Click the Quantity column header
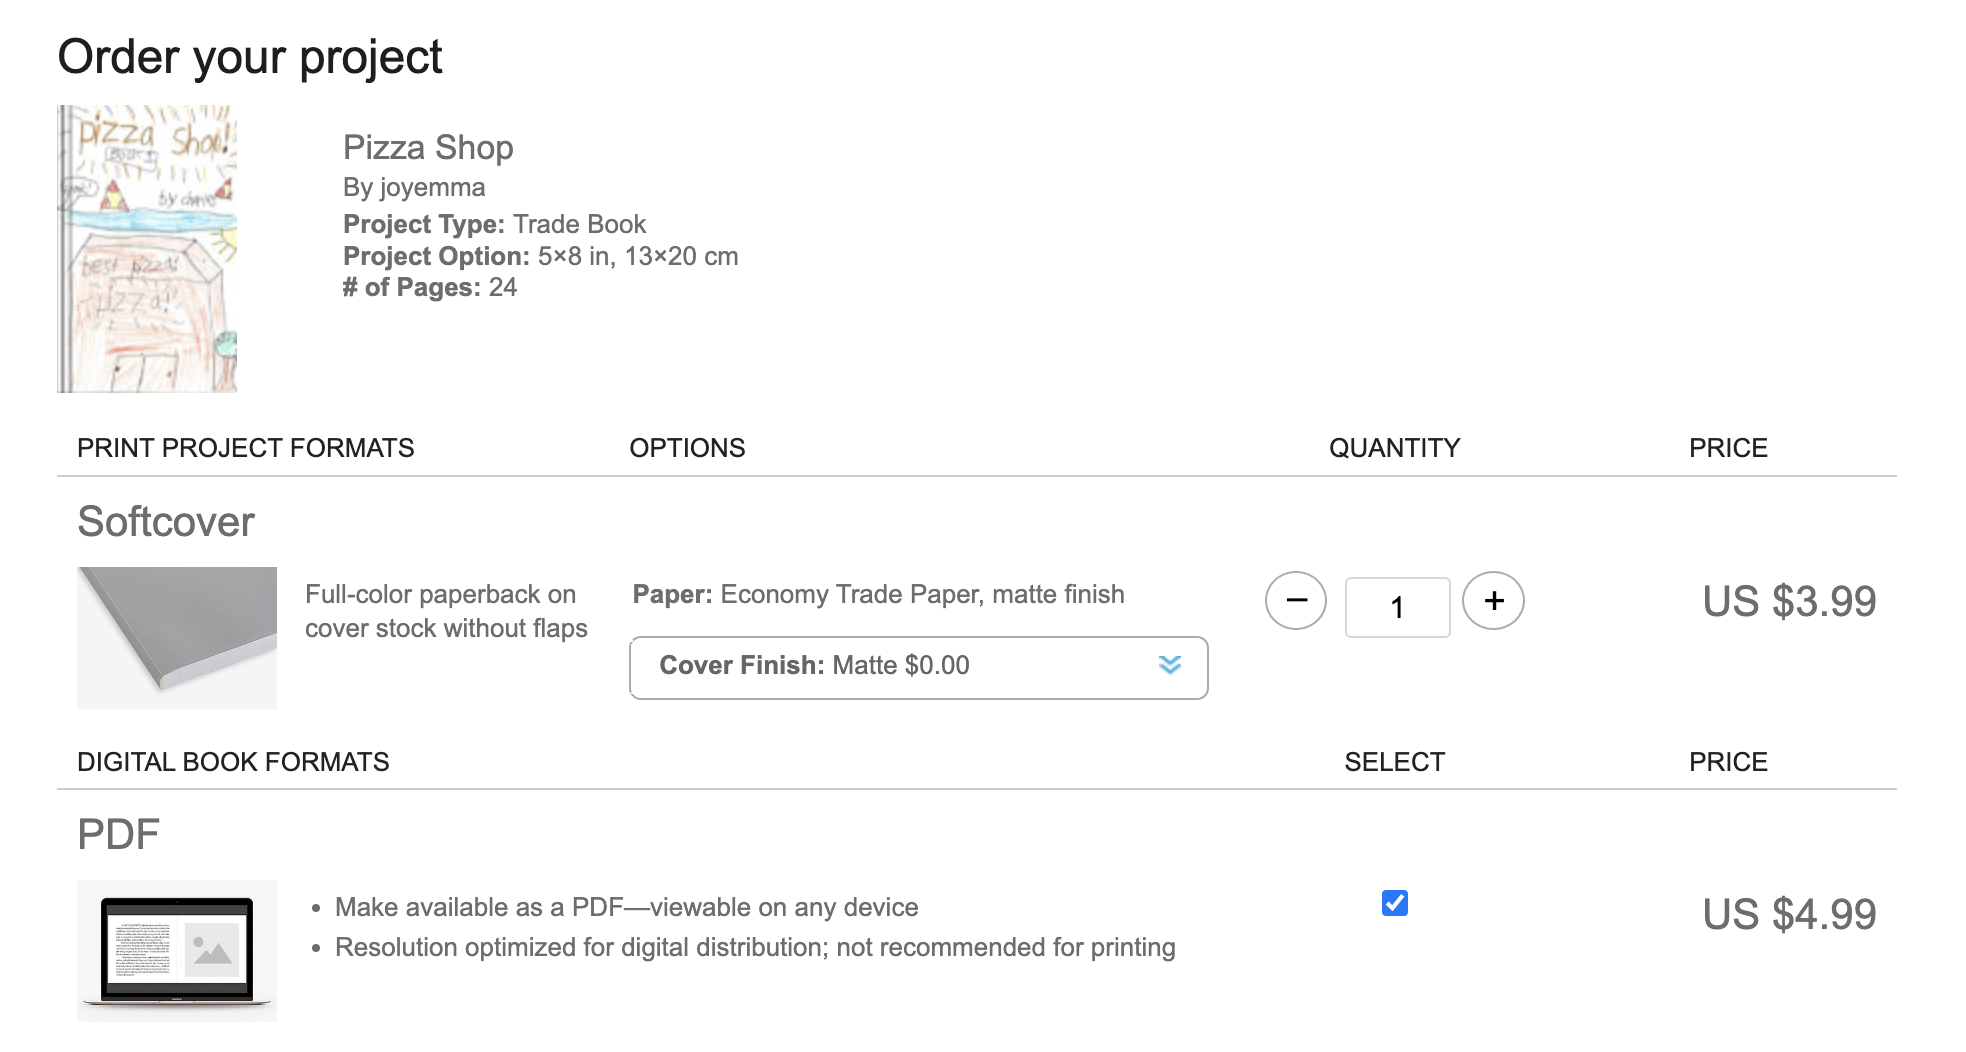The image size is (1966, 1052). click(x=1394, y=448)
